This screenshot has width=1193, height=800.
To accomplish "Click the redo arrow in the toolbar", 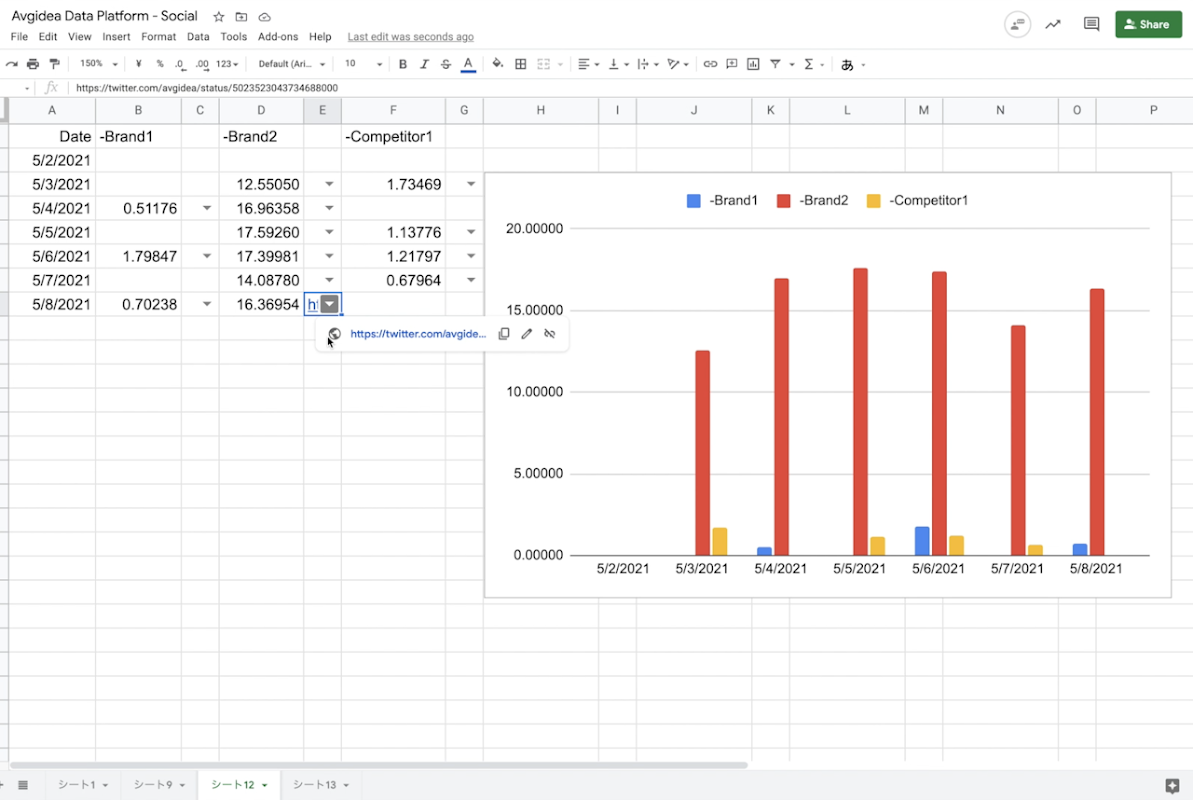I will 11,64.
